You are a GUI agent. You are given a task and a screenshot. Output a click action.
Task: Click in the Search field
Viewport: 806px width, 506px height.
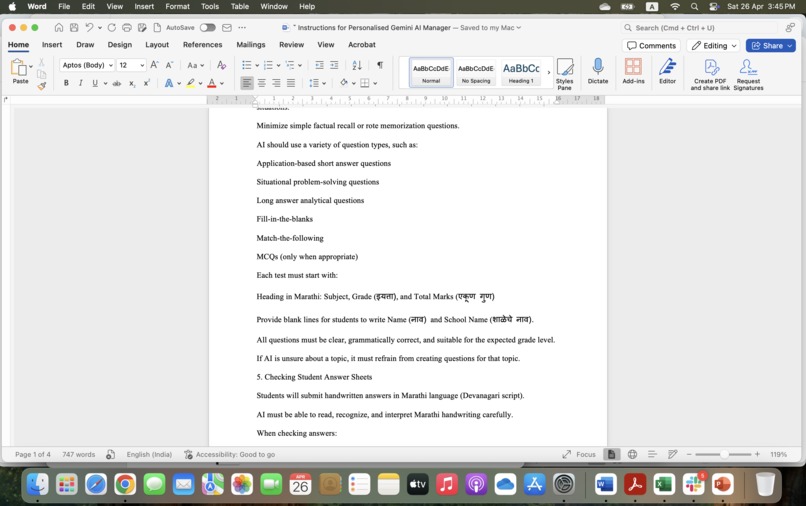pos(700,28)
